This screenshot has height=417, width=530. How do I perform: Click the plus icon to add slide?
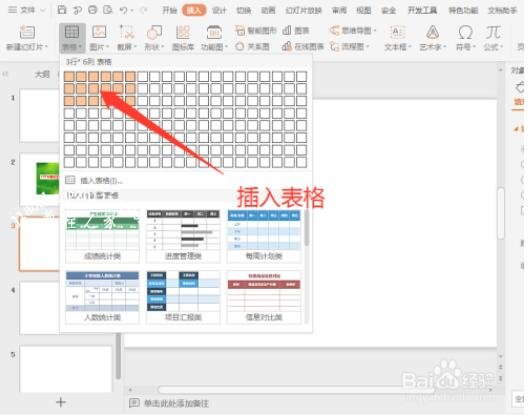tap(61, 402)
